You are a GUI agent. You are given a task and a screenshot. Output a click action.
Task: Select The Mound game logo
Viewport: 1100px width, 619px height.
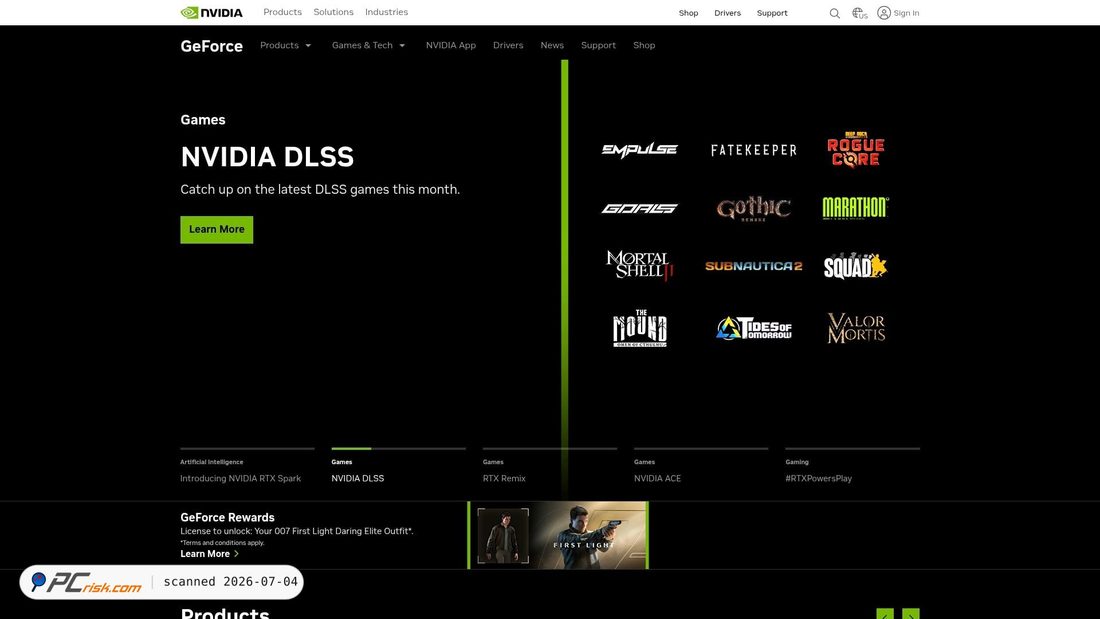(x=639, y=328)
